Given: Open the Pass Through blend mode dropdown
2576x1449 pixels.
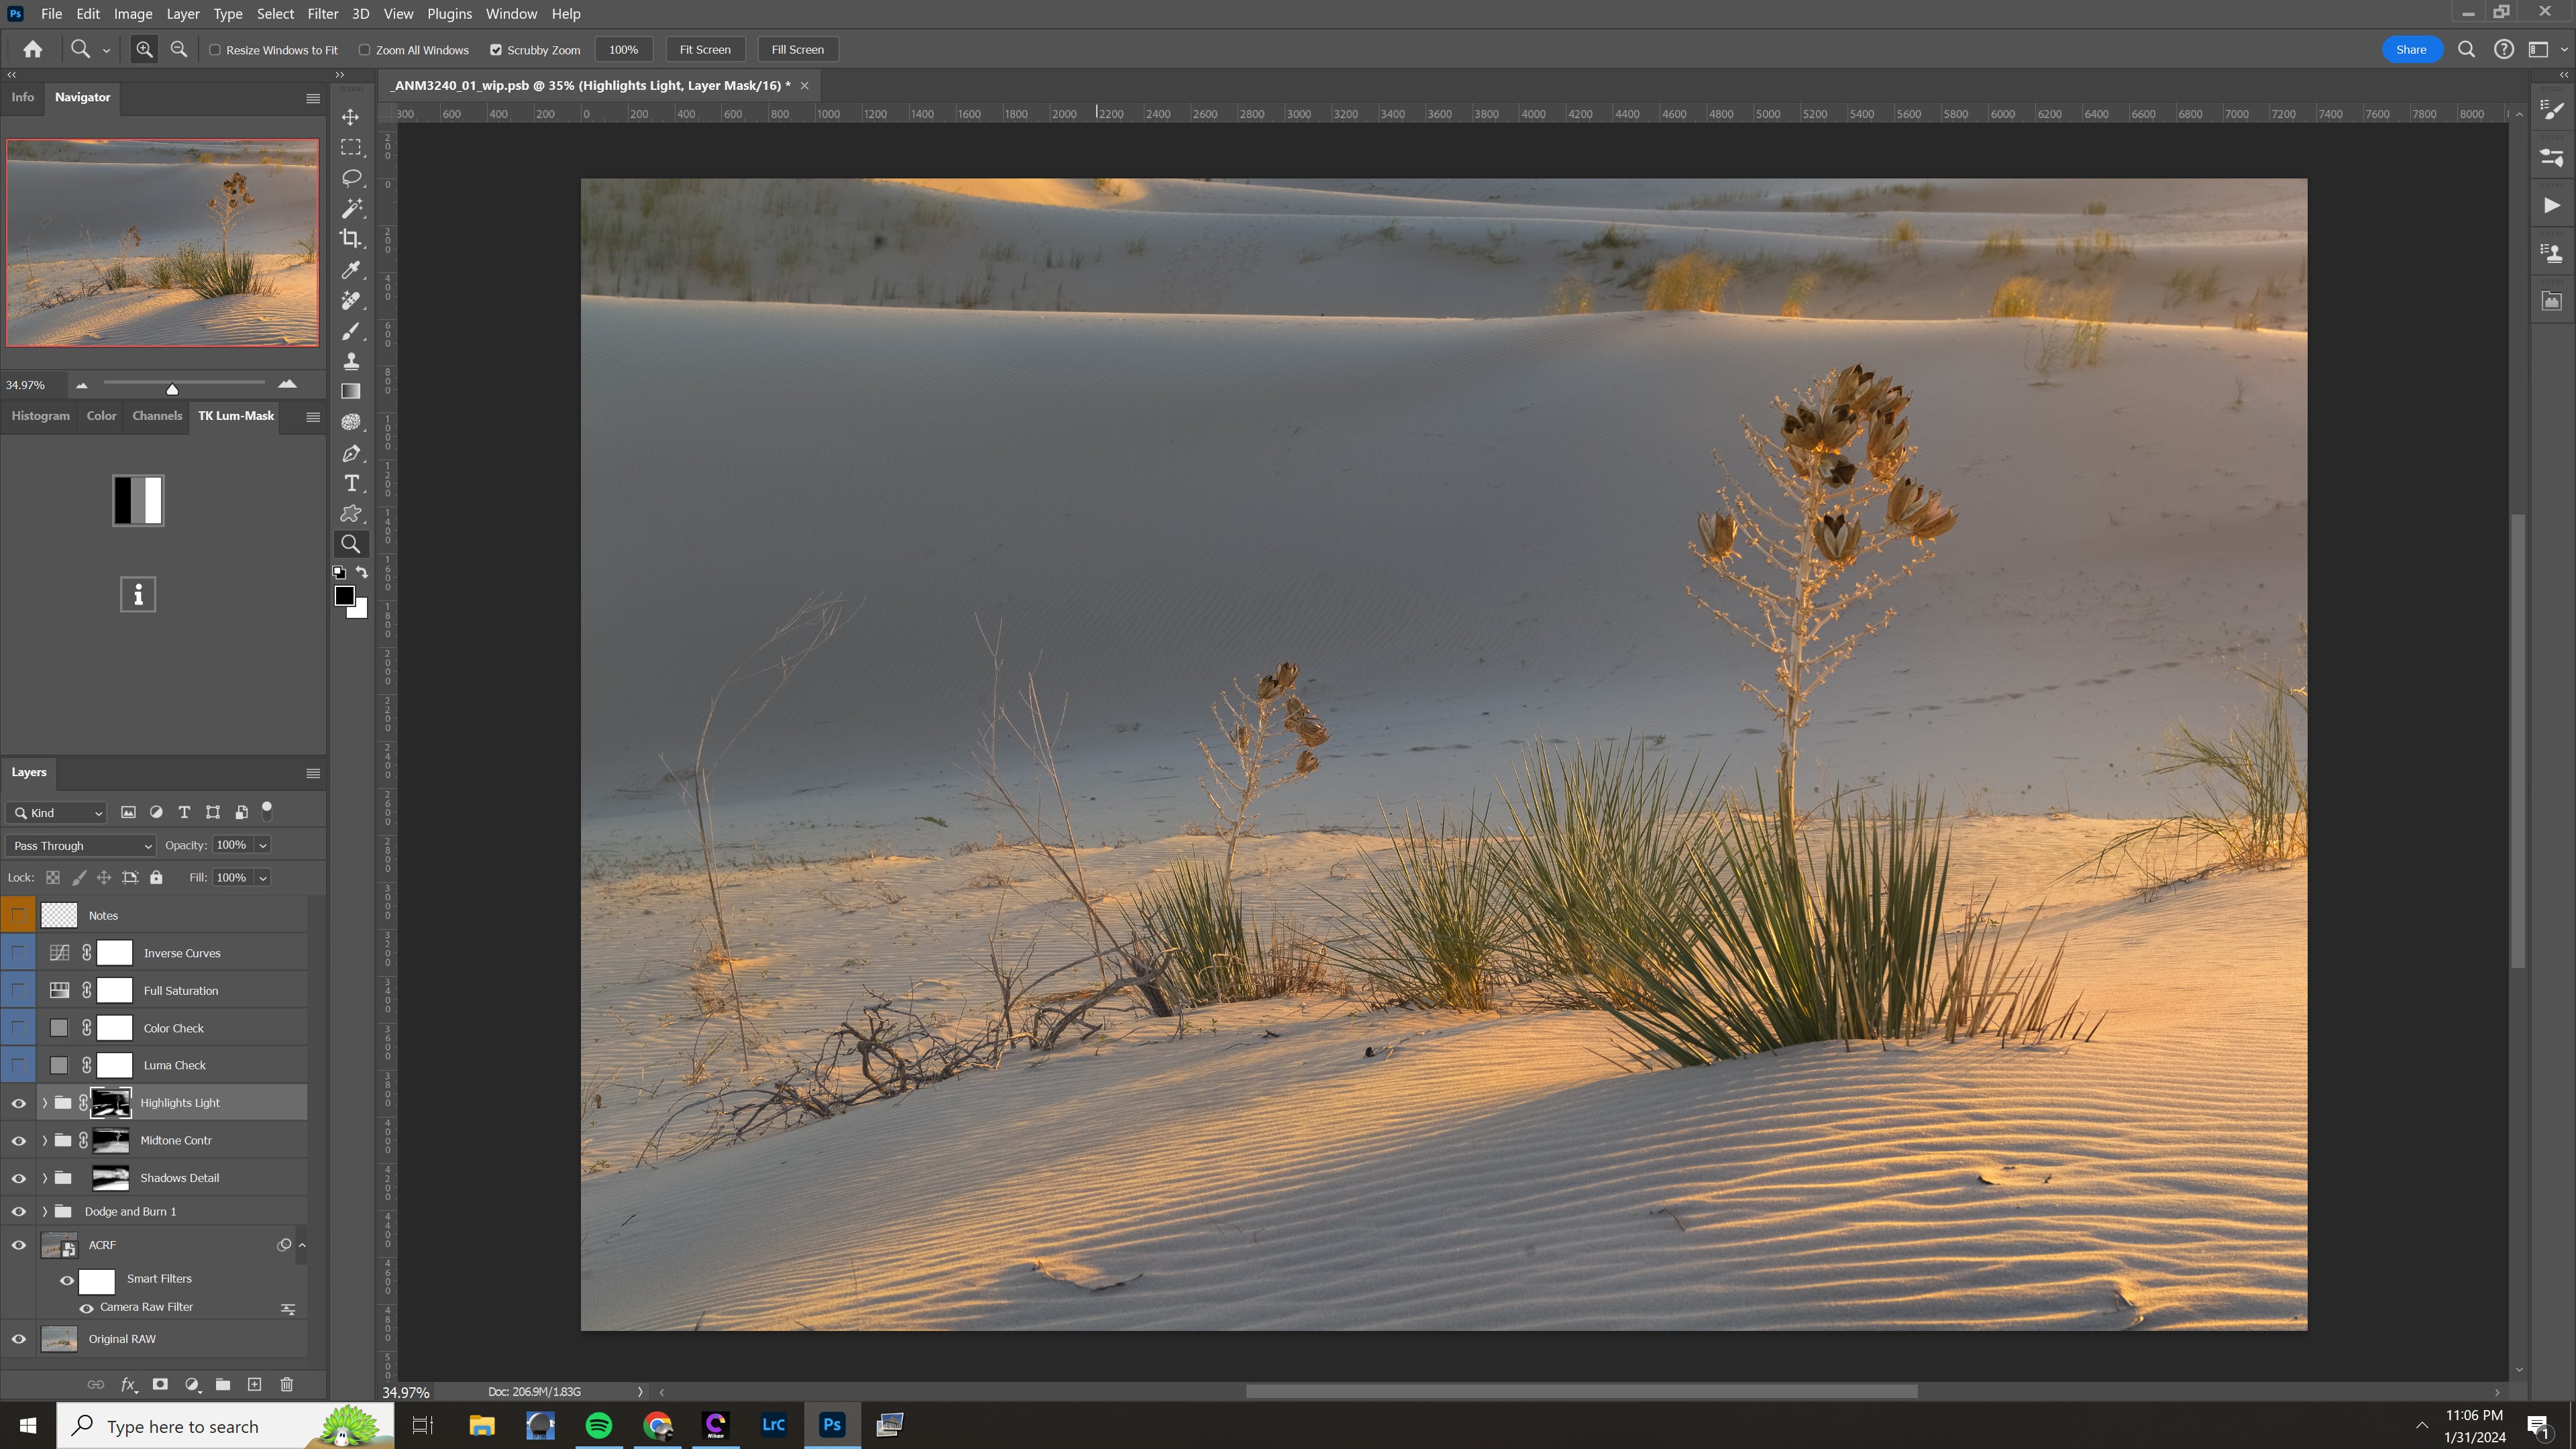Looking at the screenshot, I should click(x=81, y=845).
